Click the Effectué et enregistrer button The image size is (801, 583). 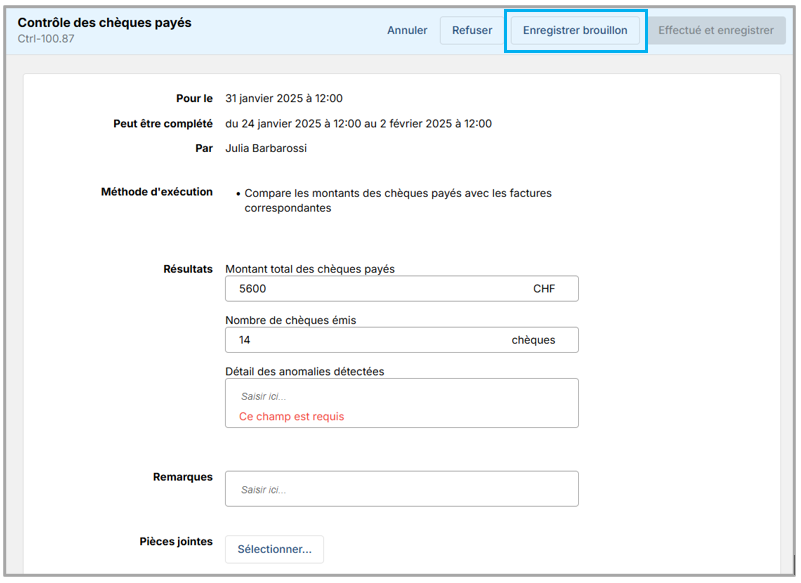point(715,30)
